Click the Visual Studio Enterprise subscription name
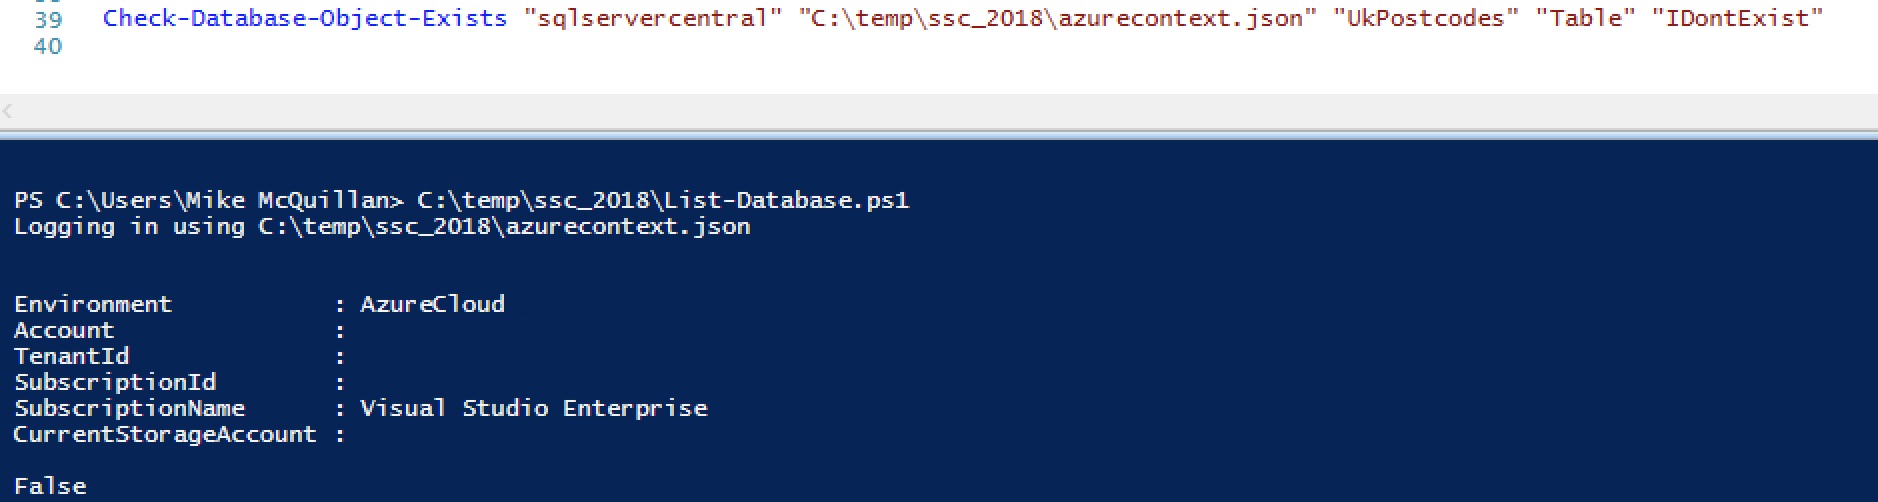Viewport: 1878px width, 502px height. [533, 408]
